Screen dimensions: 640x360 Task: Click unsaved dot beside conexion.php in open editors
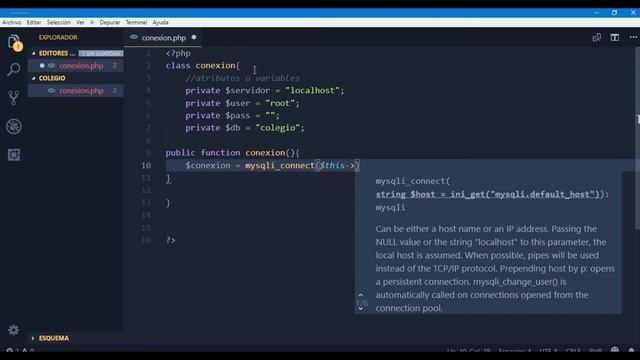pos(42,66)
